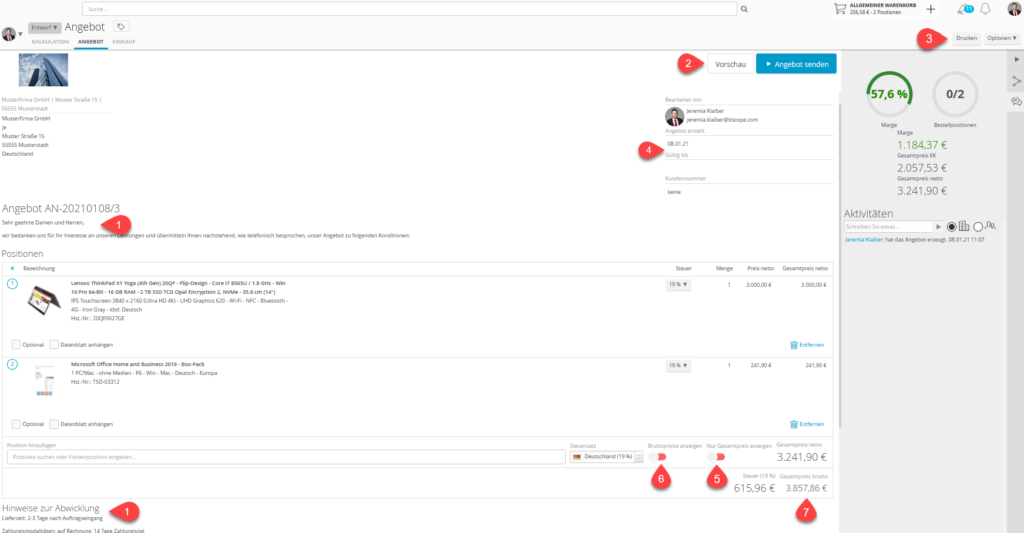
Task: Click the share nodes icon in sidebar strip
Action: [1016, 81]
